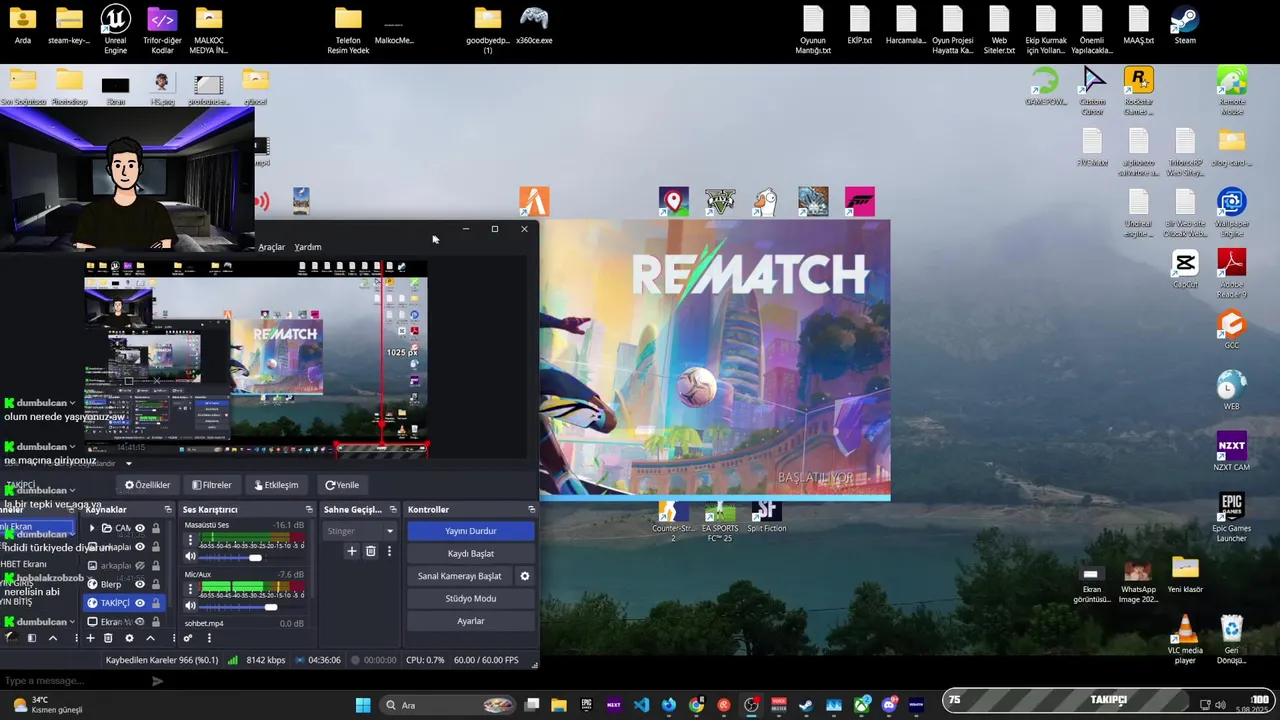Click Yayını Durdur to stop streaming
The width and height of the screenshot is (1280, 720).
[470, 531]
